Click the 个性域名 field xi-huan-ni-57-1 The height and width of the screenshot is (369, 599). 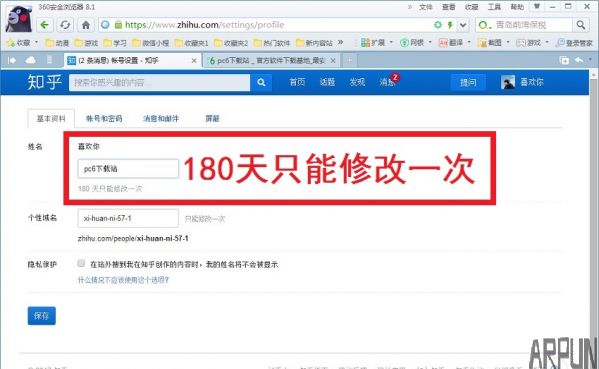(128, 218)
